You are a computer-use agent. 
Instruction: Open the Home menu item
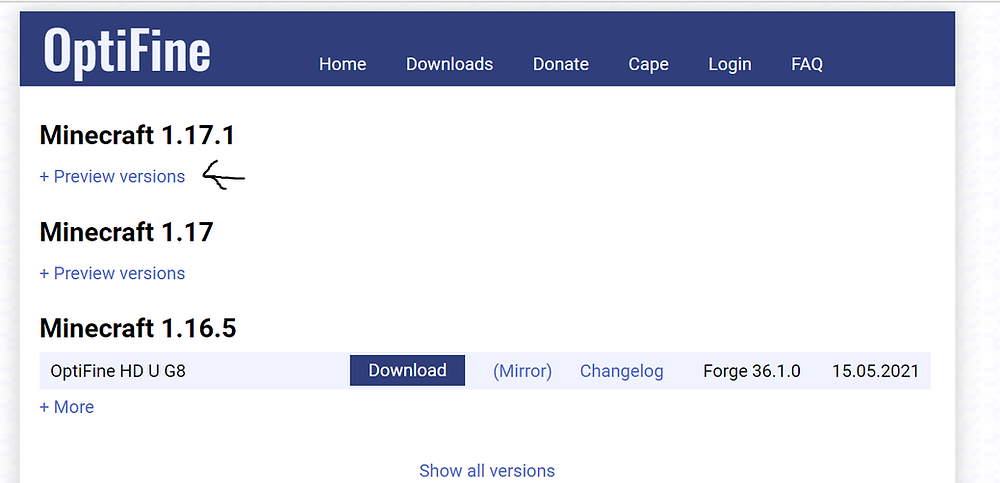(x=342, y=64)
